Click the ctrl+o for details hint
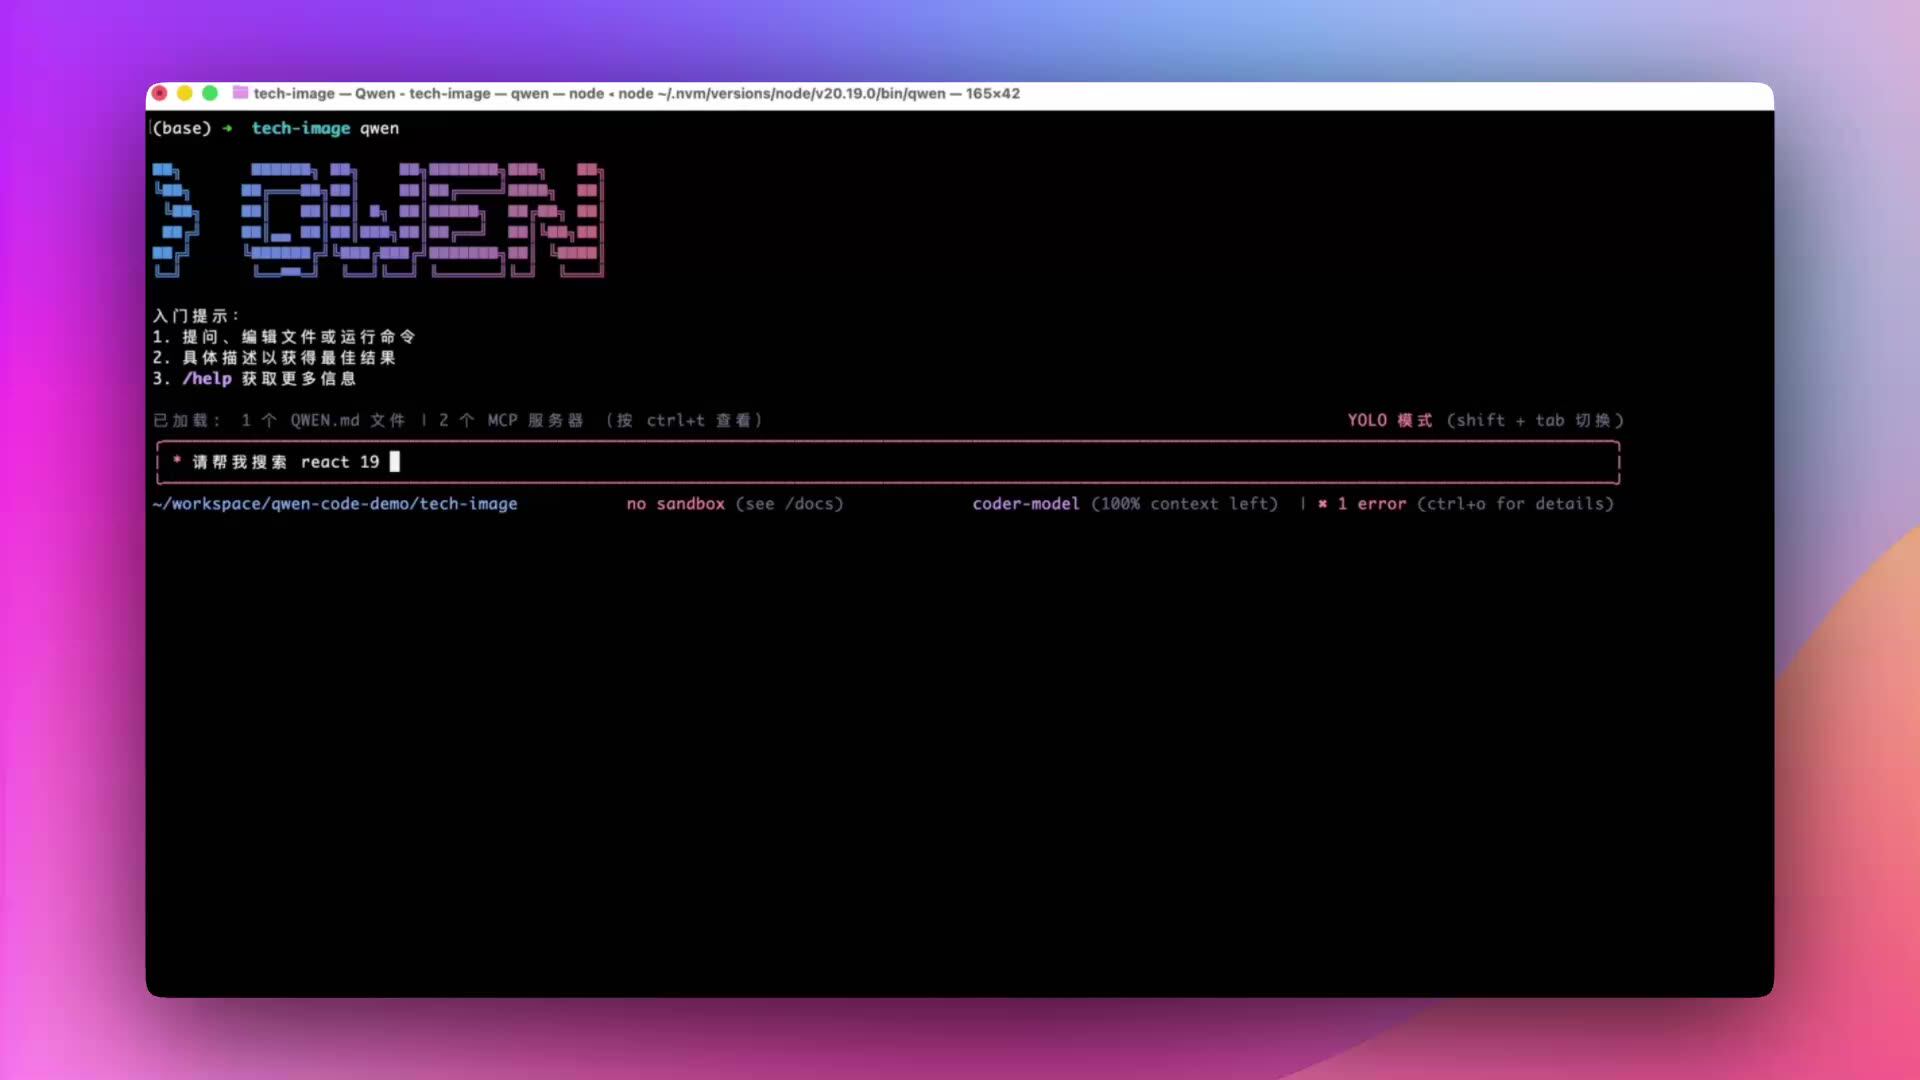The width and height of the screenshot is (1920, 1080). click(1514, 504)
